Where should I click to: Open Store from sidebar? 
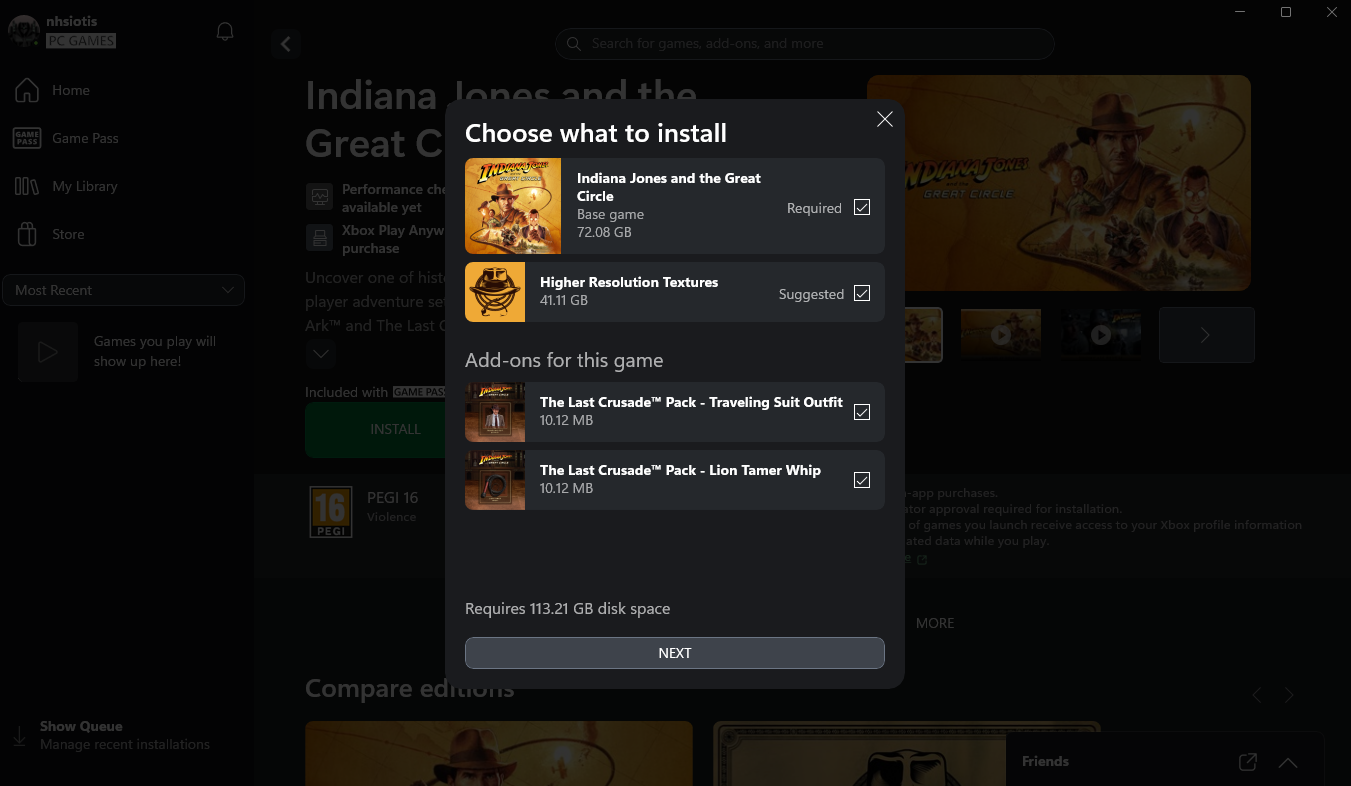pyautogui.click(x=68, y=234)
